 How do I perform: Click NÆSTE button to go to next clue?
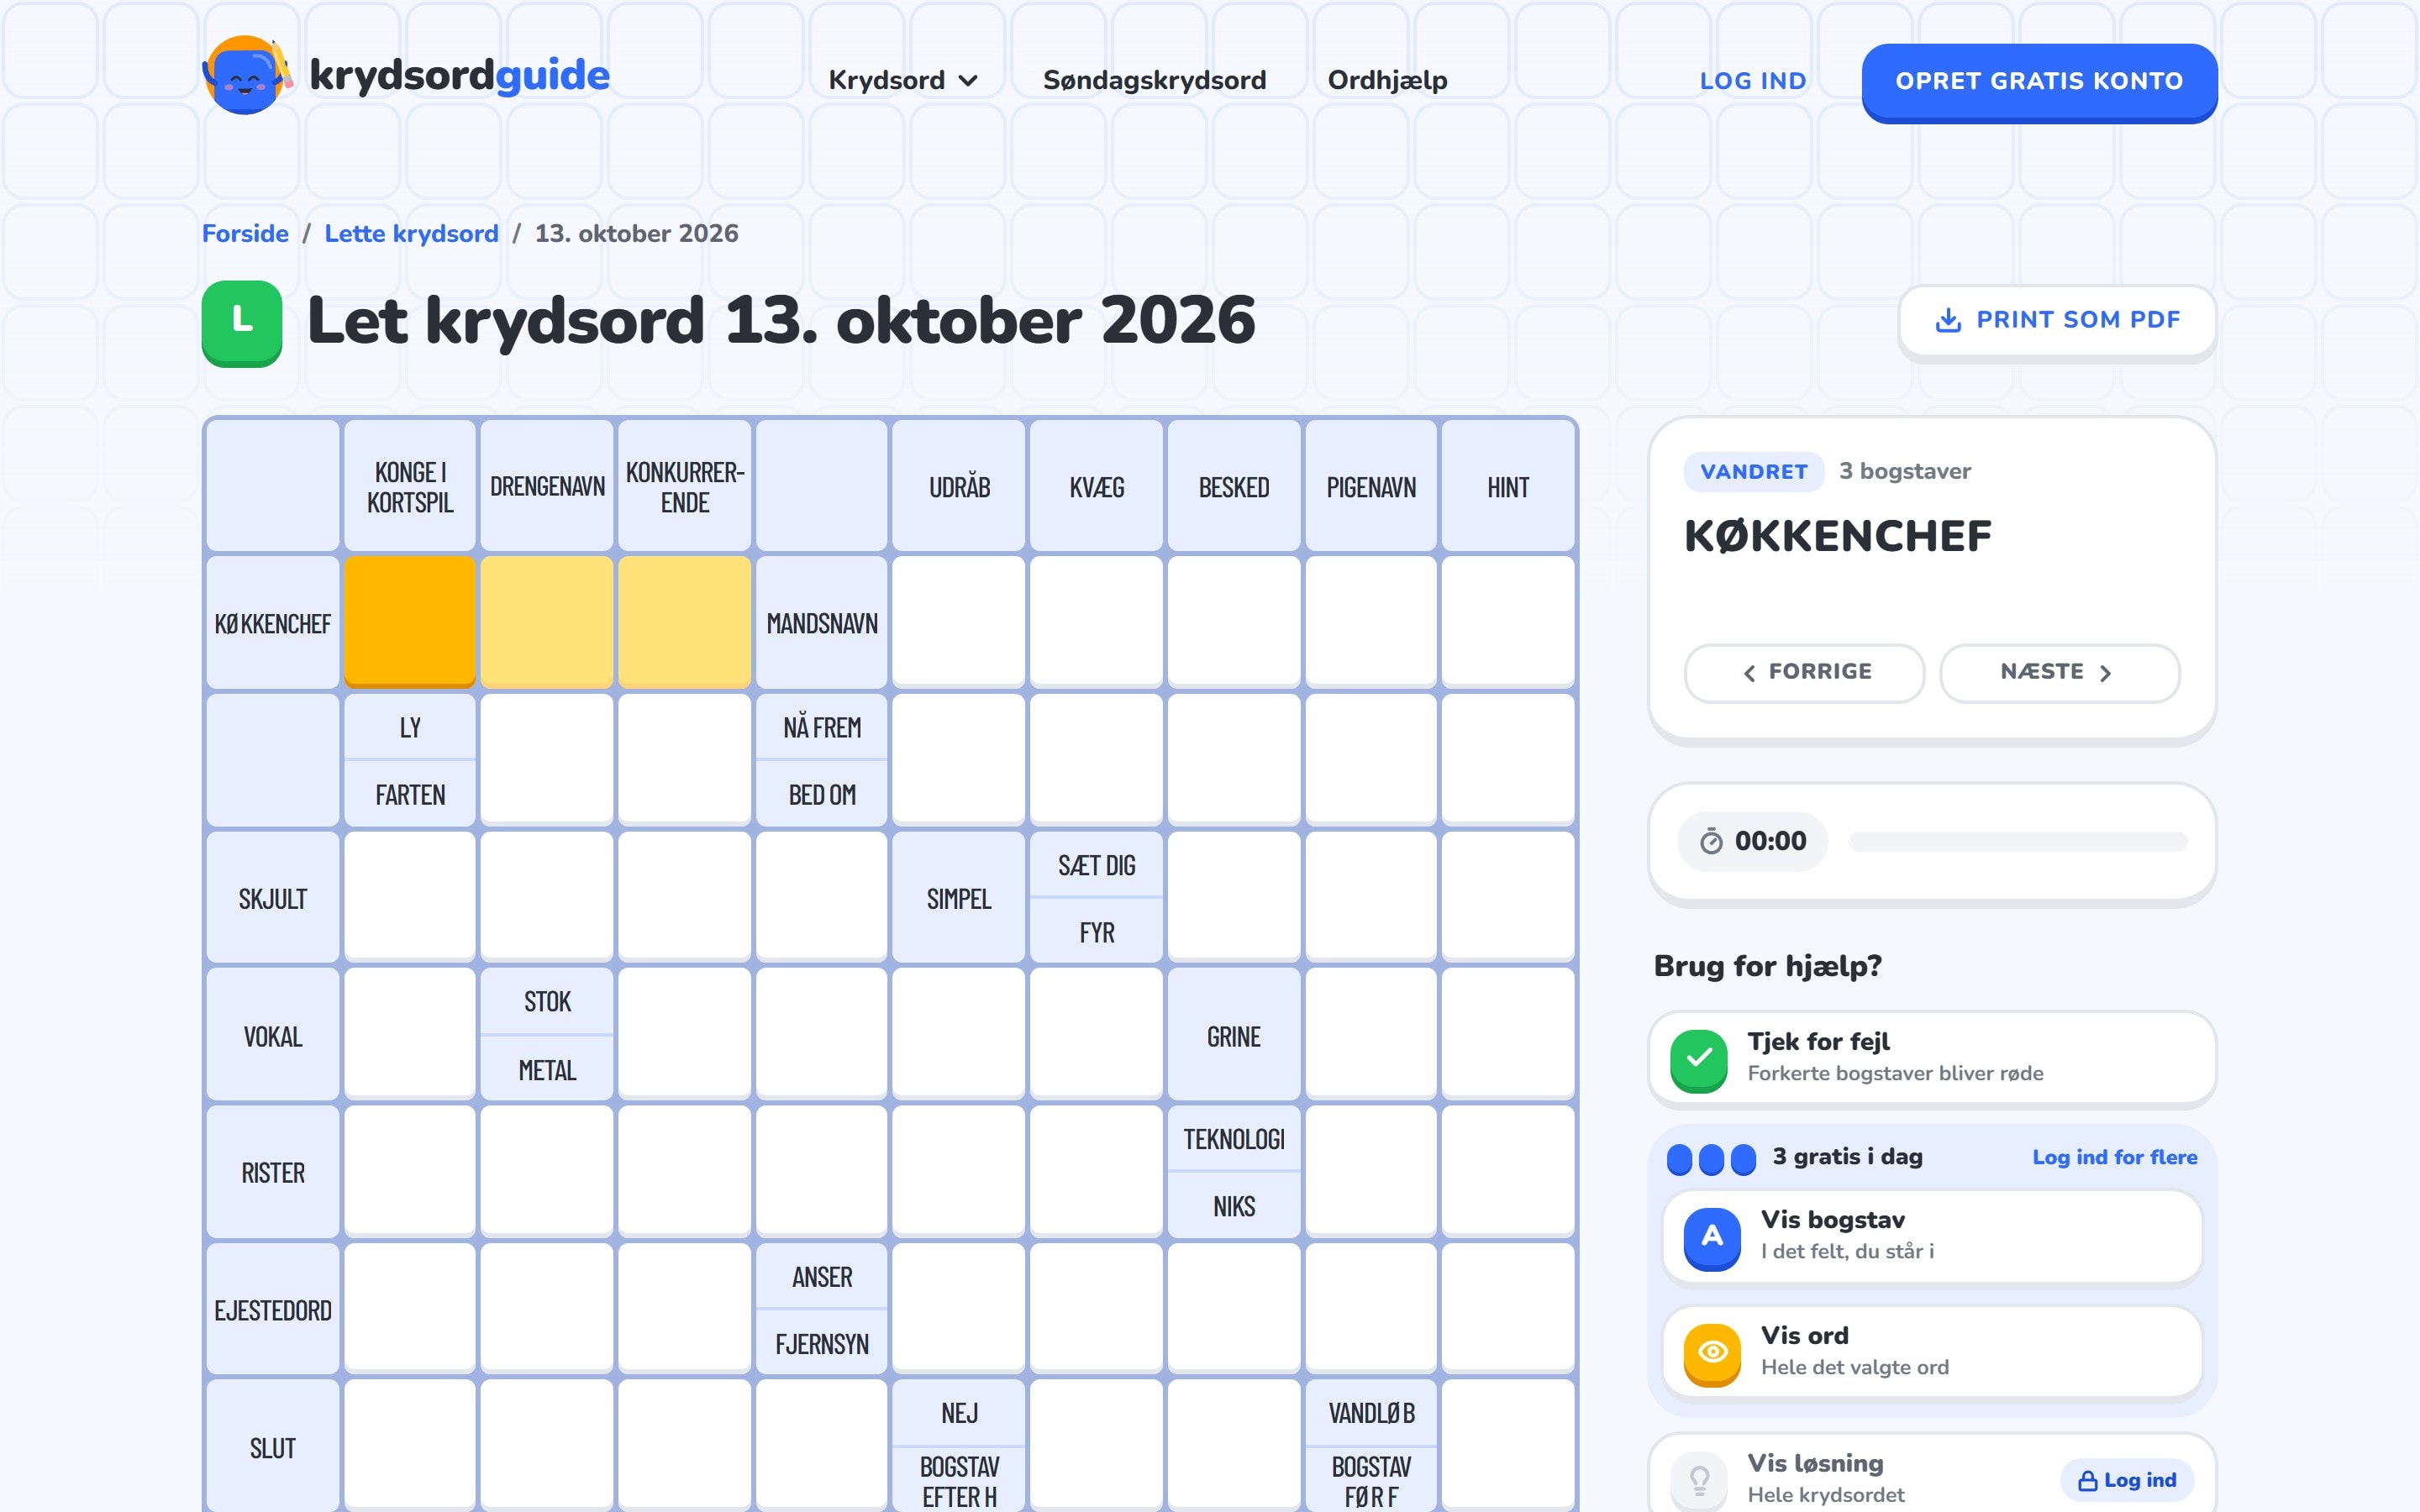tap(2059, 672)
